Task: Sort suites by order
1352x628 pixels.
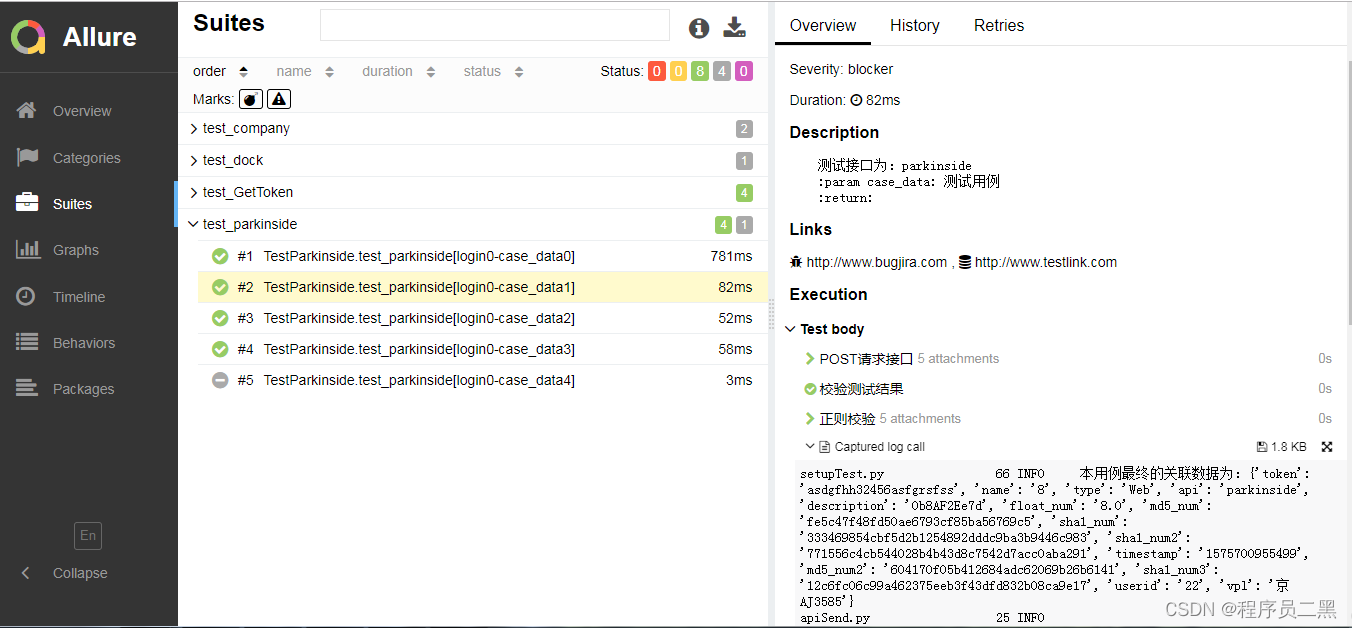Action: (x=221, y=71)
